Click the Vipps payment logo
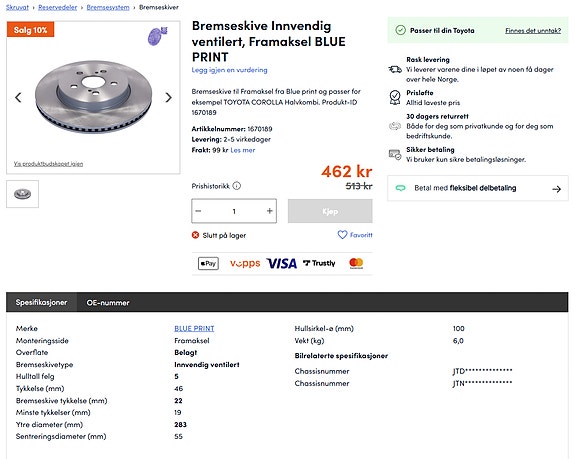The width and height of the screenshot is (575, 459). tap(245, 263)
